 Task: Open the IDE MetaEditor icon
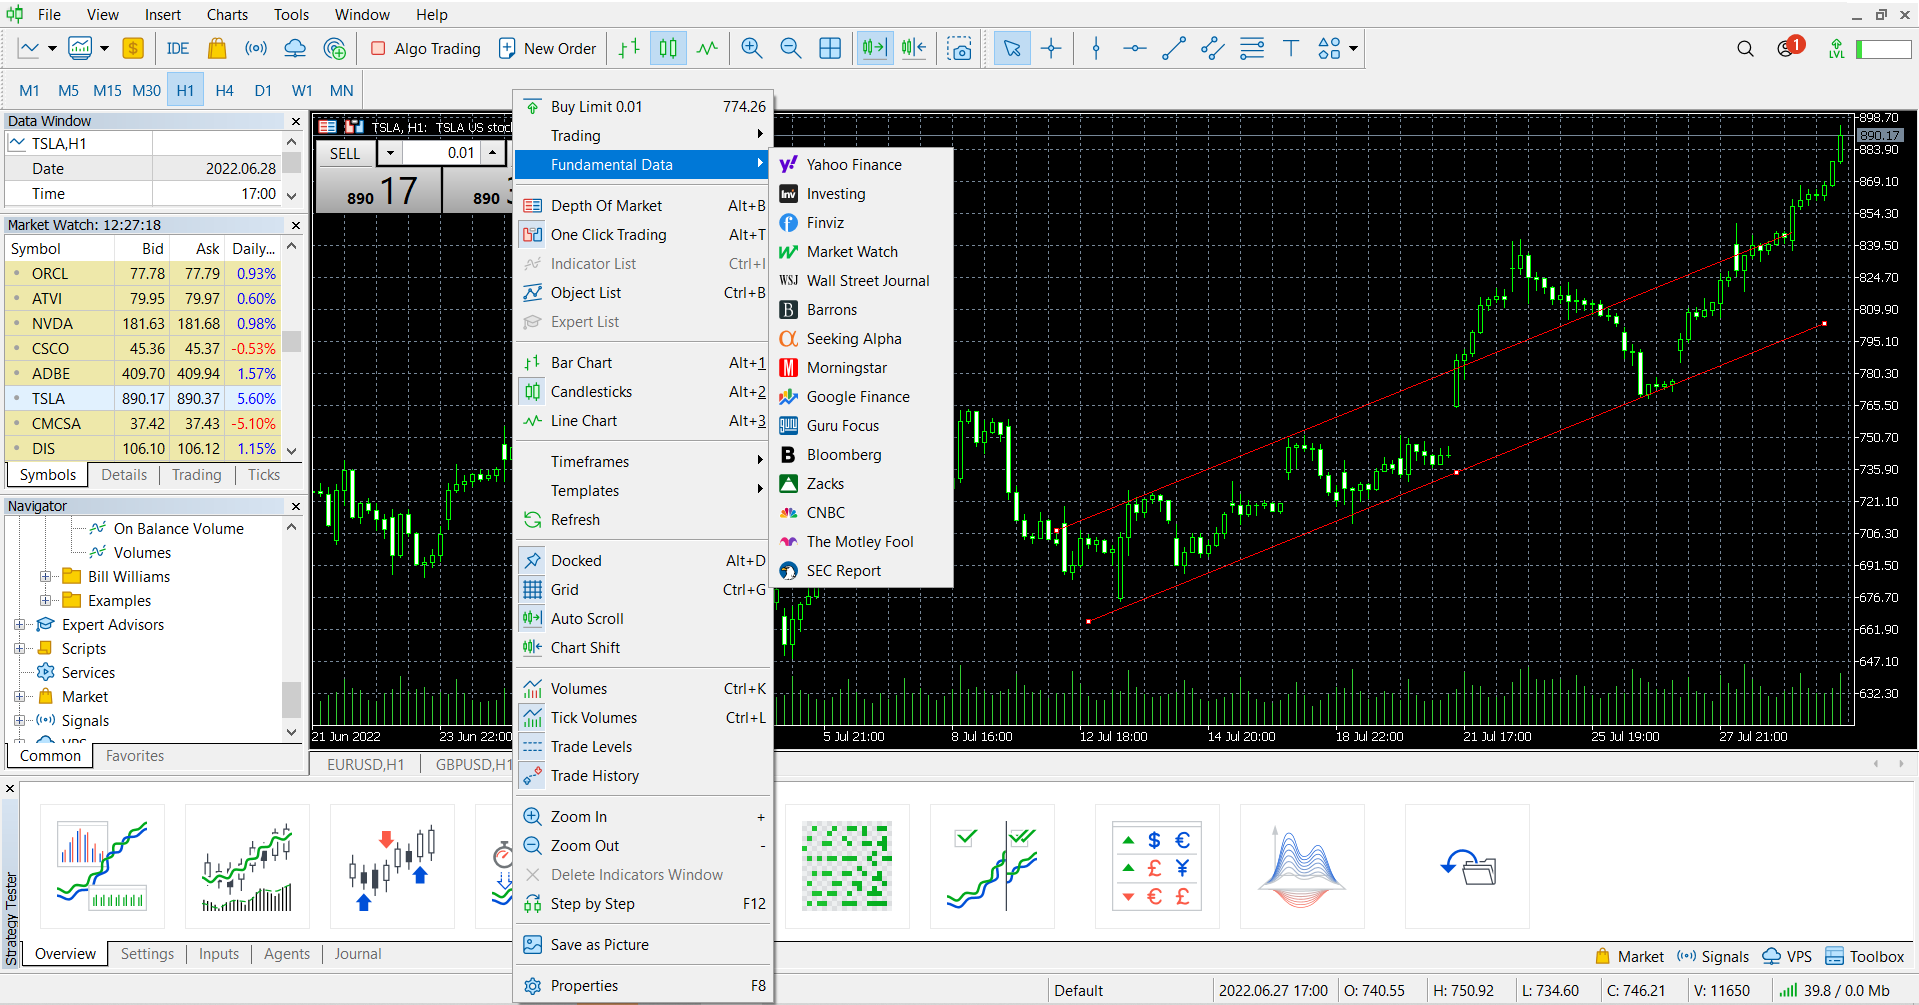pyautogui.click(x=178, y=48)
